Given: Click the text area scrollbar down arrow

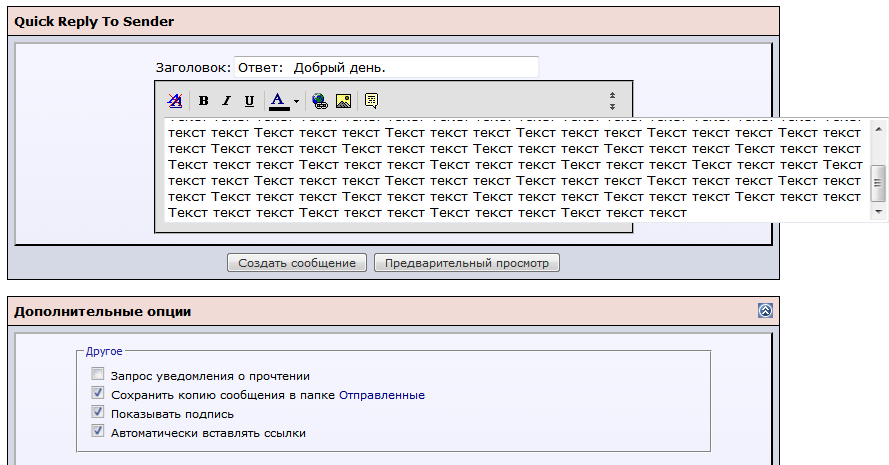Looking at the screenshot, I should point(878,212).
